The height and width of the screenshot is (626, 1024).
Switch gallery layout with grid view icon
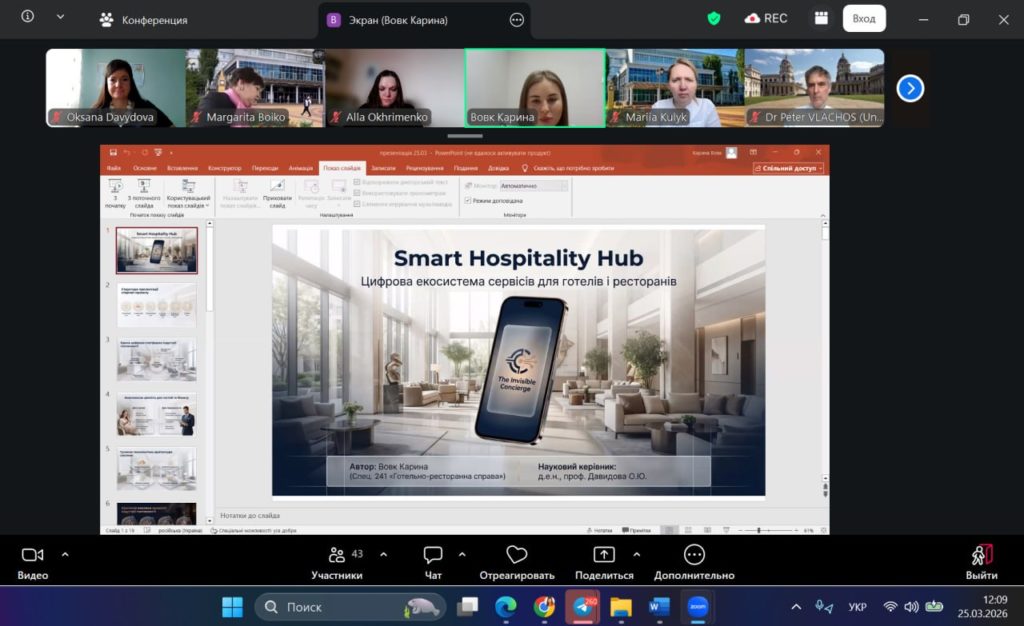click(x=821, y=18)
